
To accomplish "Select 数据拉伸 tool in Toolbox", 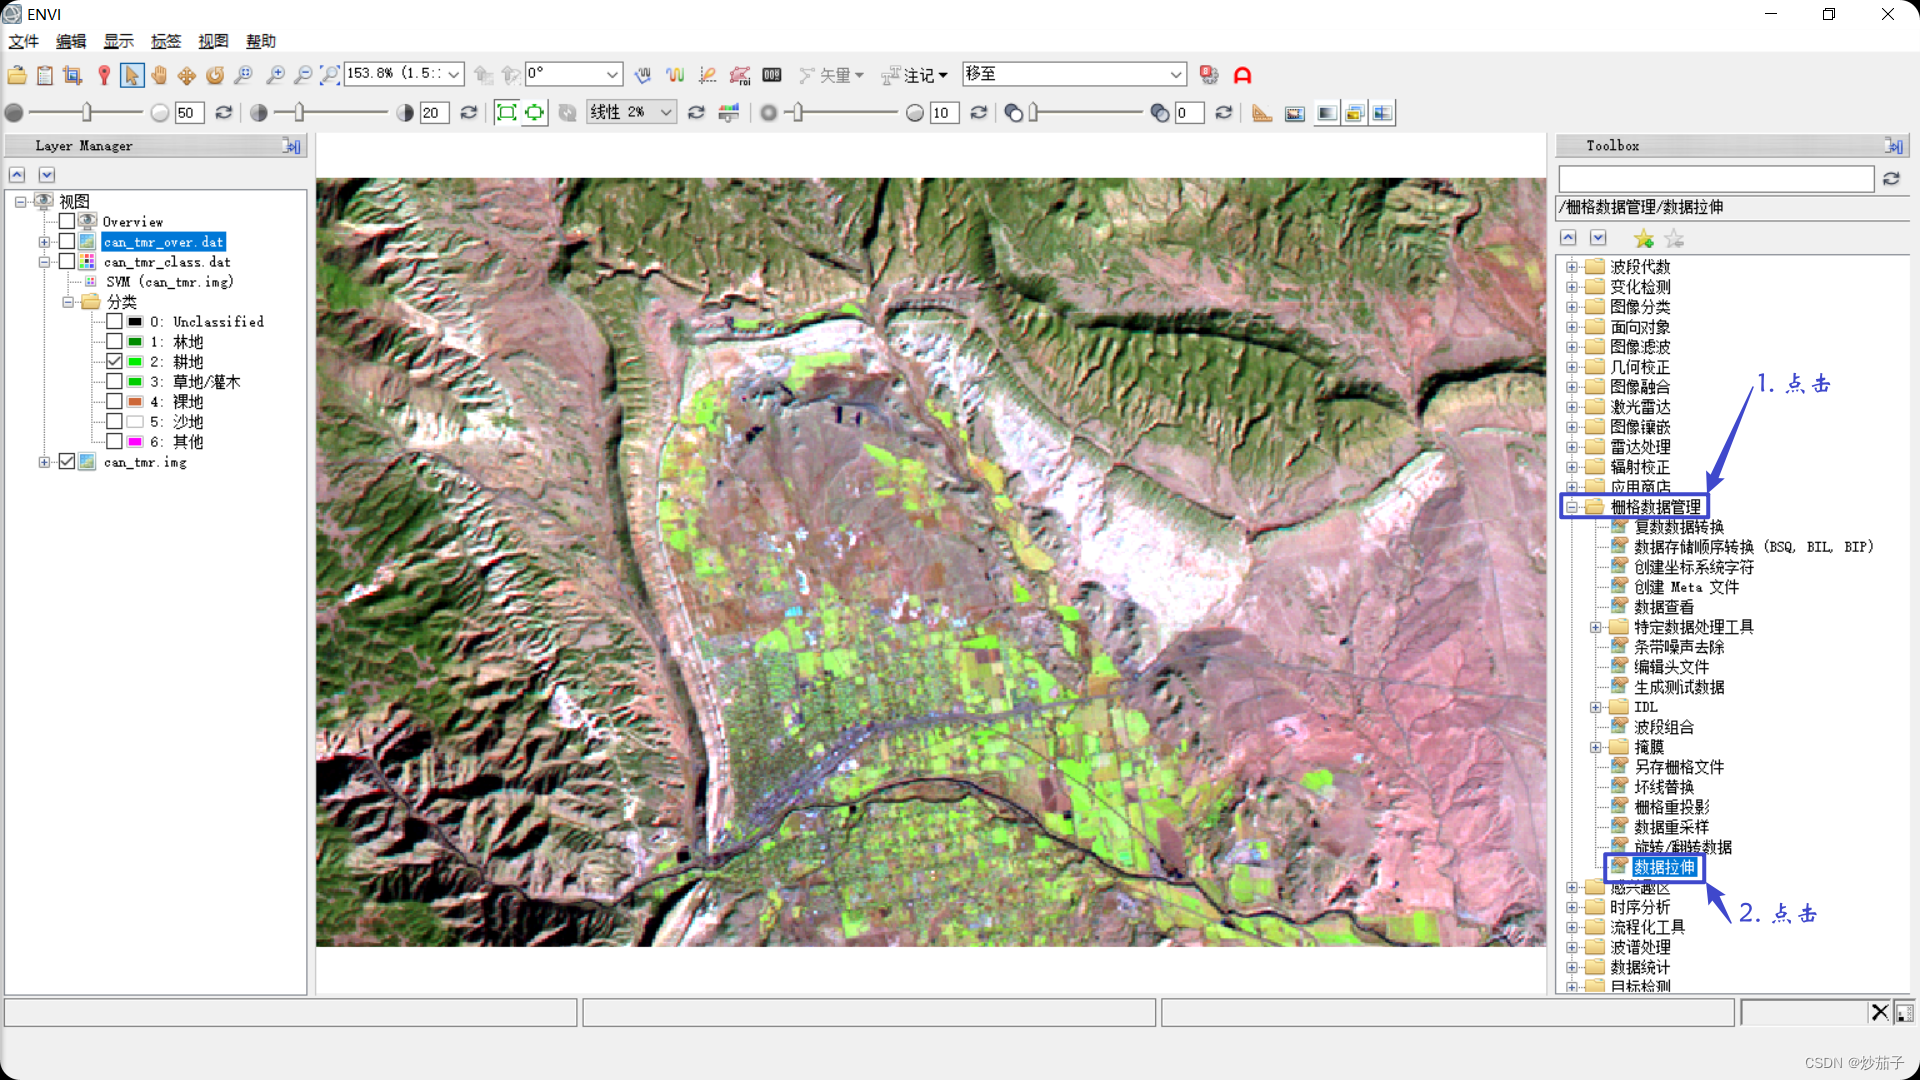I will click(x=1664, y=867).
